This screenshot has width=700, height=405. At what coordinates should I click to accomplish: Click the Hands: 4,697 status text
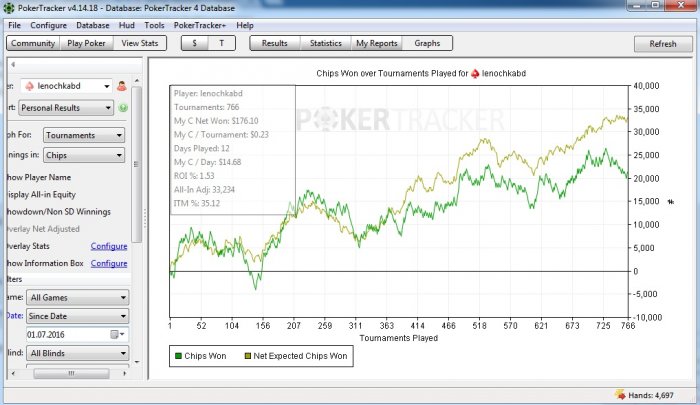651,395
